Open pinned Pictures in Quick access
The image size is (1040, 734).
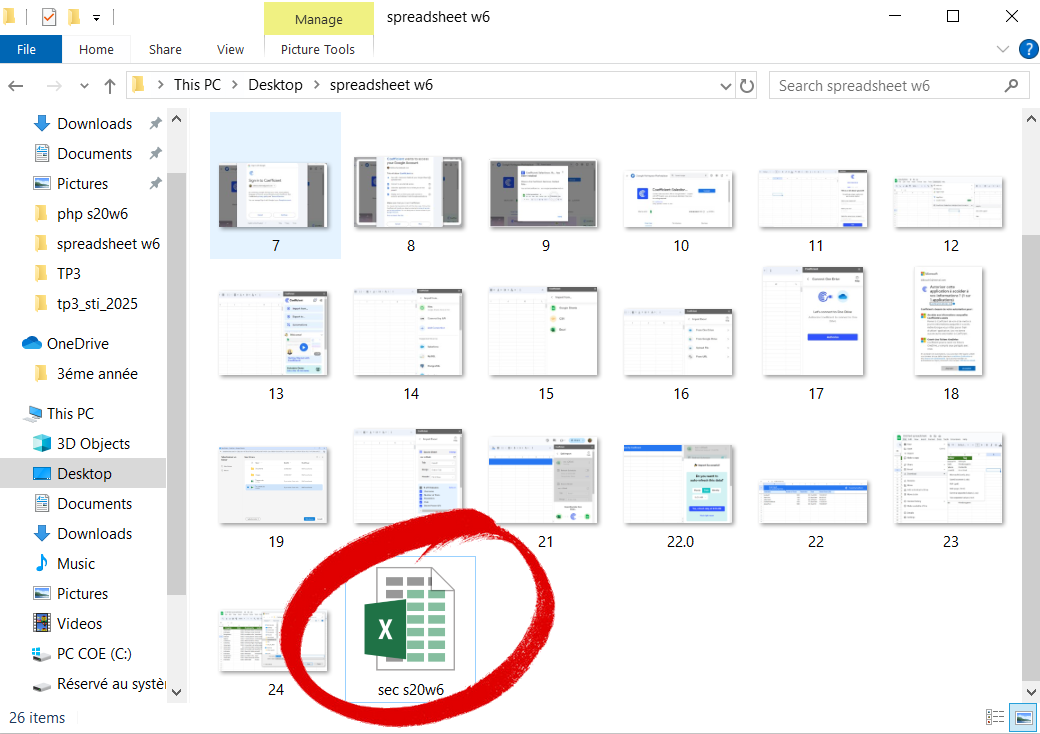coord(82,184)
